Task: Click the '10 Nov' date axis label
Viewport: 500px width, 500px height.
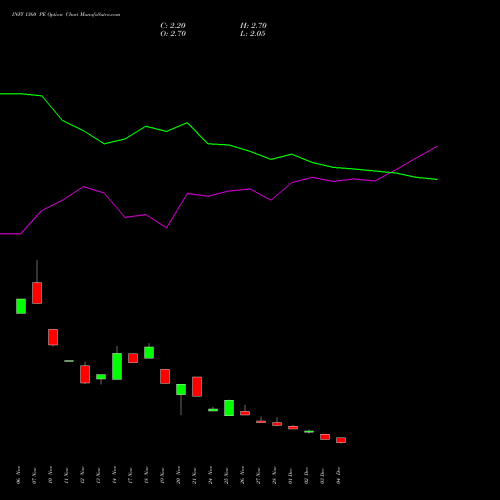Action: tap(50, 475)
